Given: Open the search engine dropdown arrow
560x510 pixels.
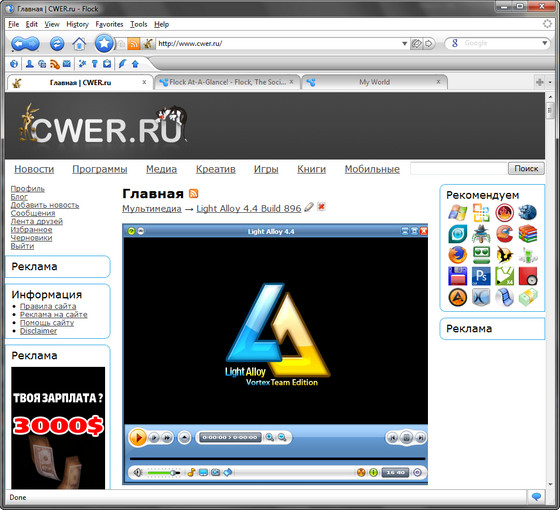Looking at the screenshot, I should tap(544, 43).
